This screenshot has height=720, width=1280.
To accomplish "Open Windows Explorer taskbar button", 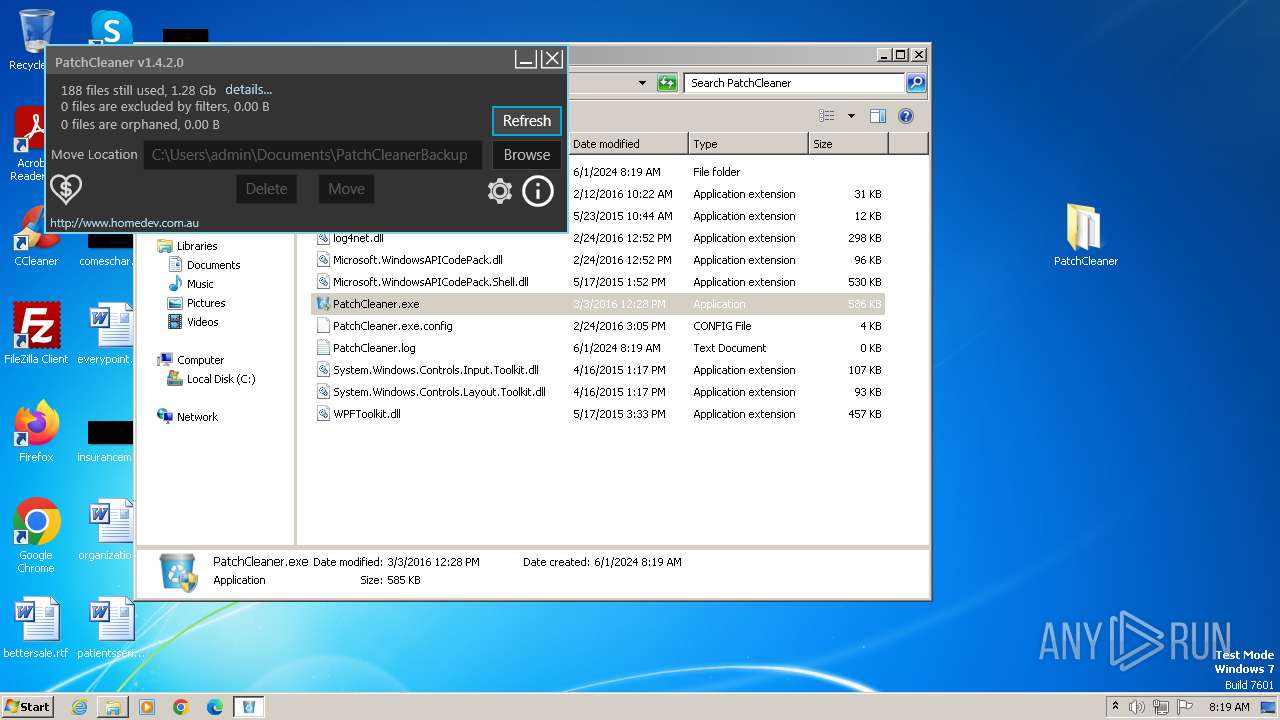I will click(x=113, y=707).
